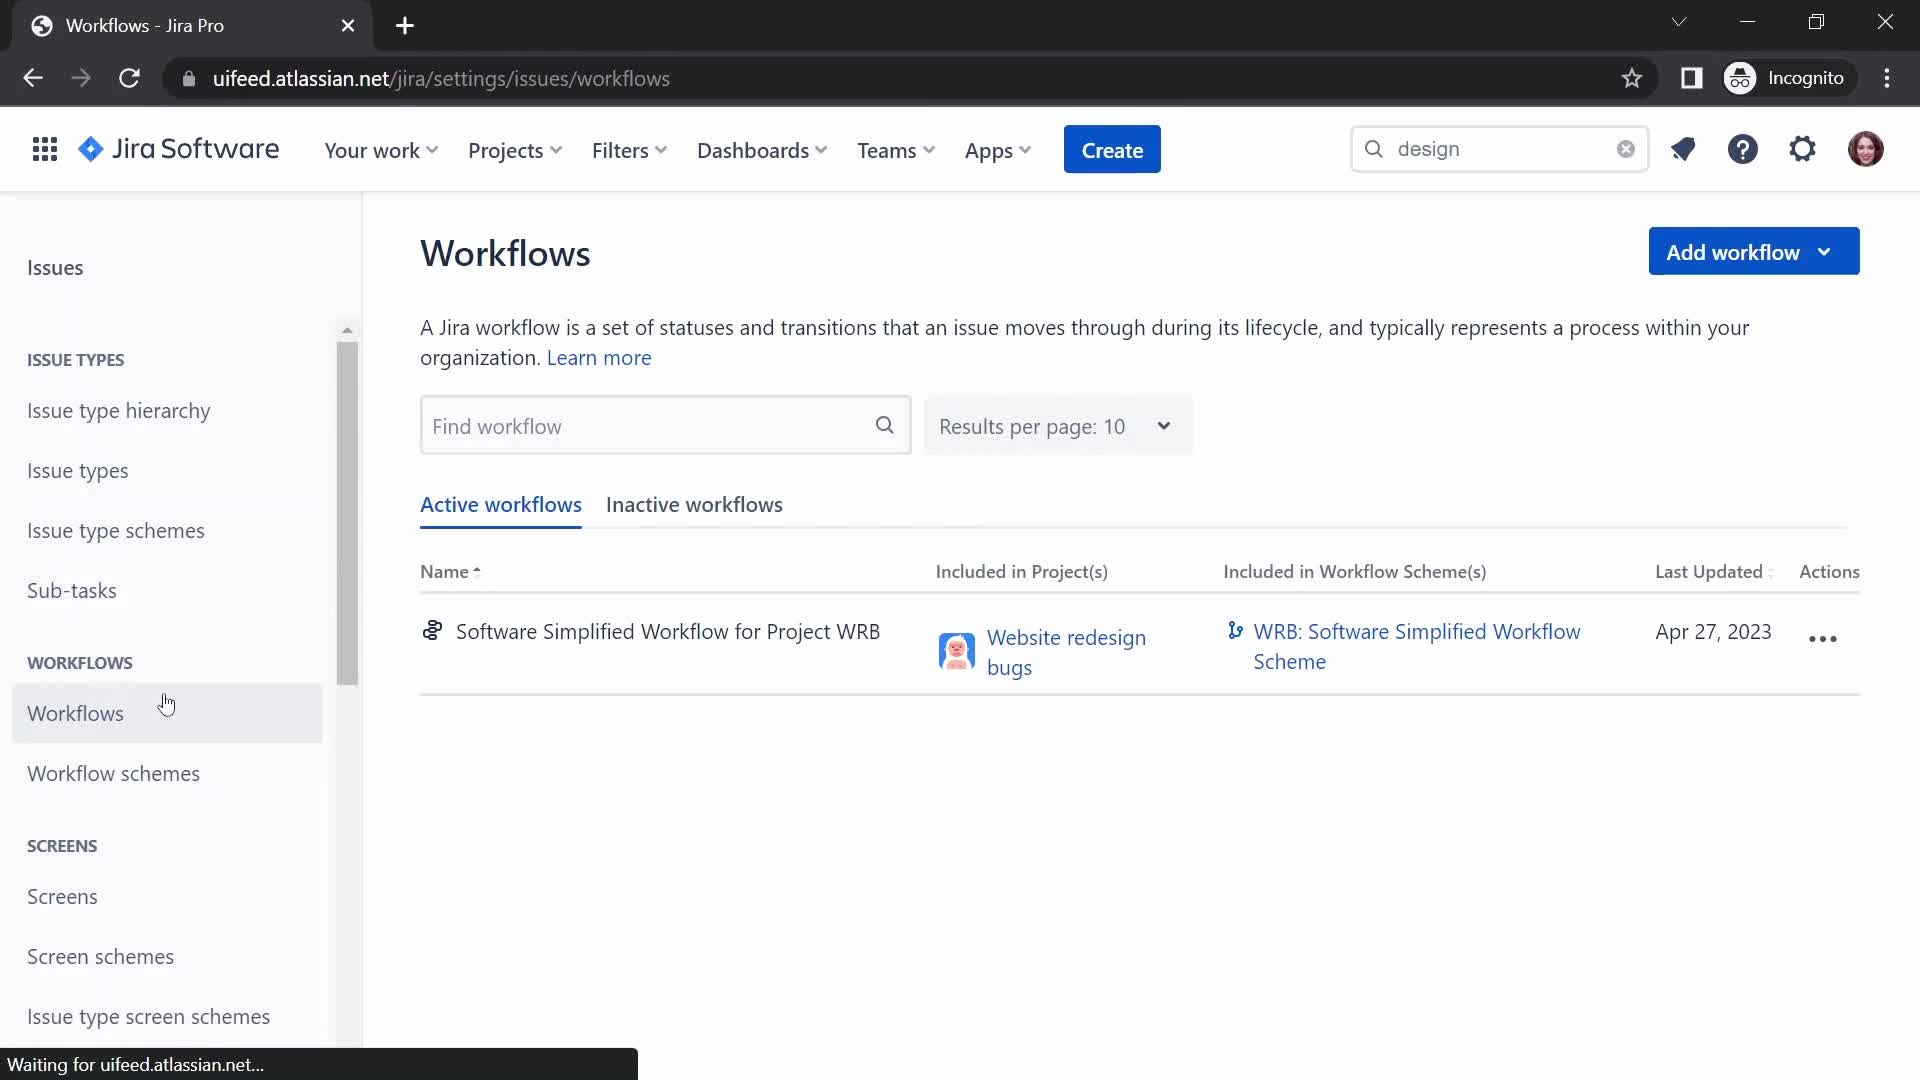Click the search magnifier icon in workflow search

coord(886,425)
